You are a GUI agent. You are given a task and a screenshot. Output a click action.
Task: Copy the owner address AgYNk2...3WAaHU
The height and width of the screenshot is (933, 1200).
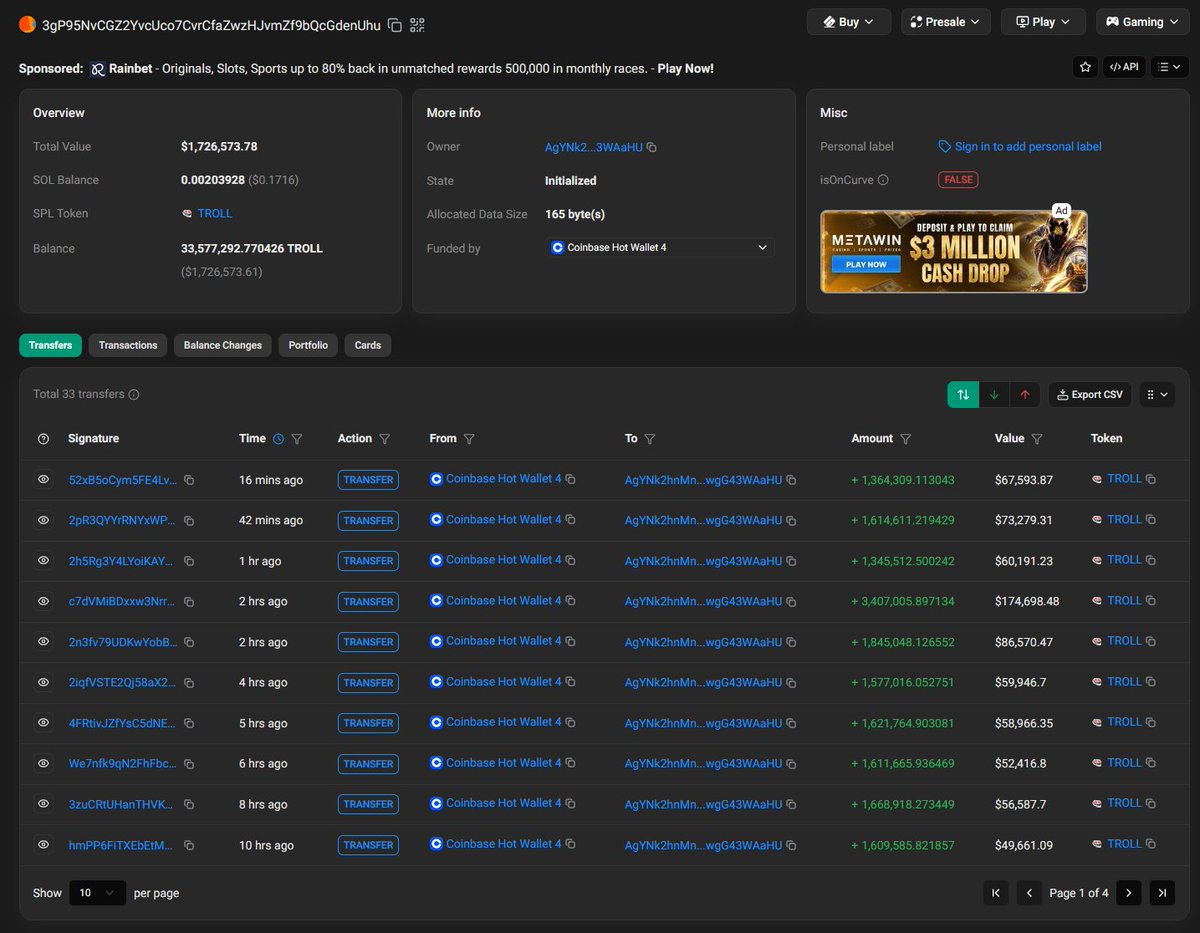(652, 147)
